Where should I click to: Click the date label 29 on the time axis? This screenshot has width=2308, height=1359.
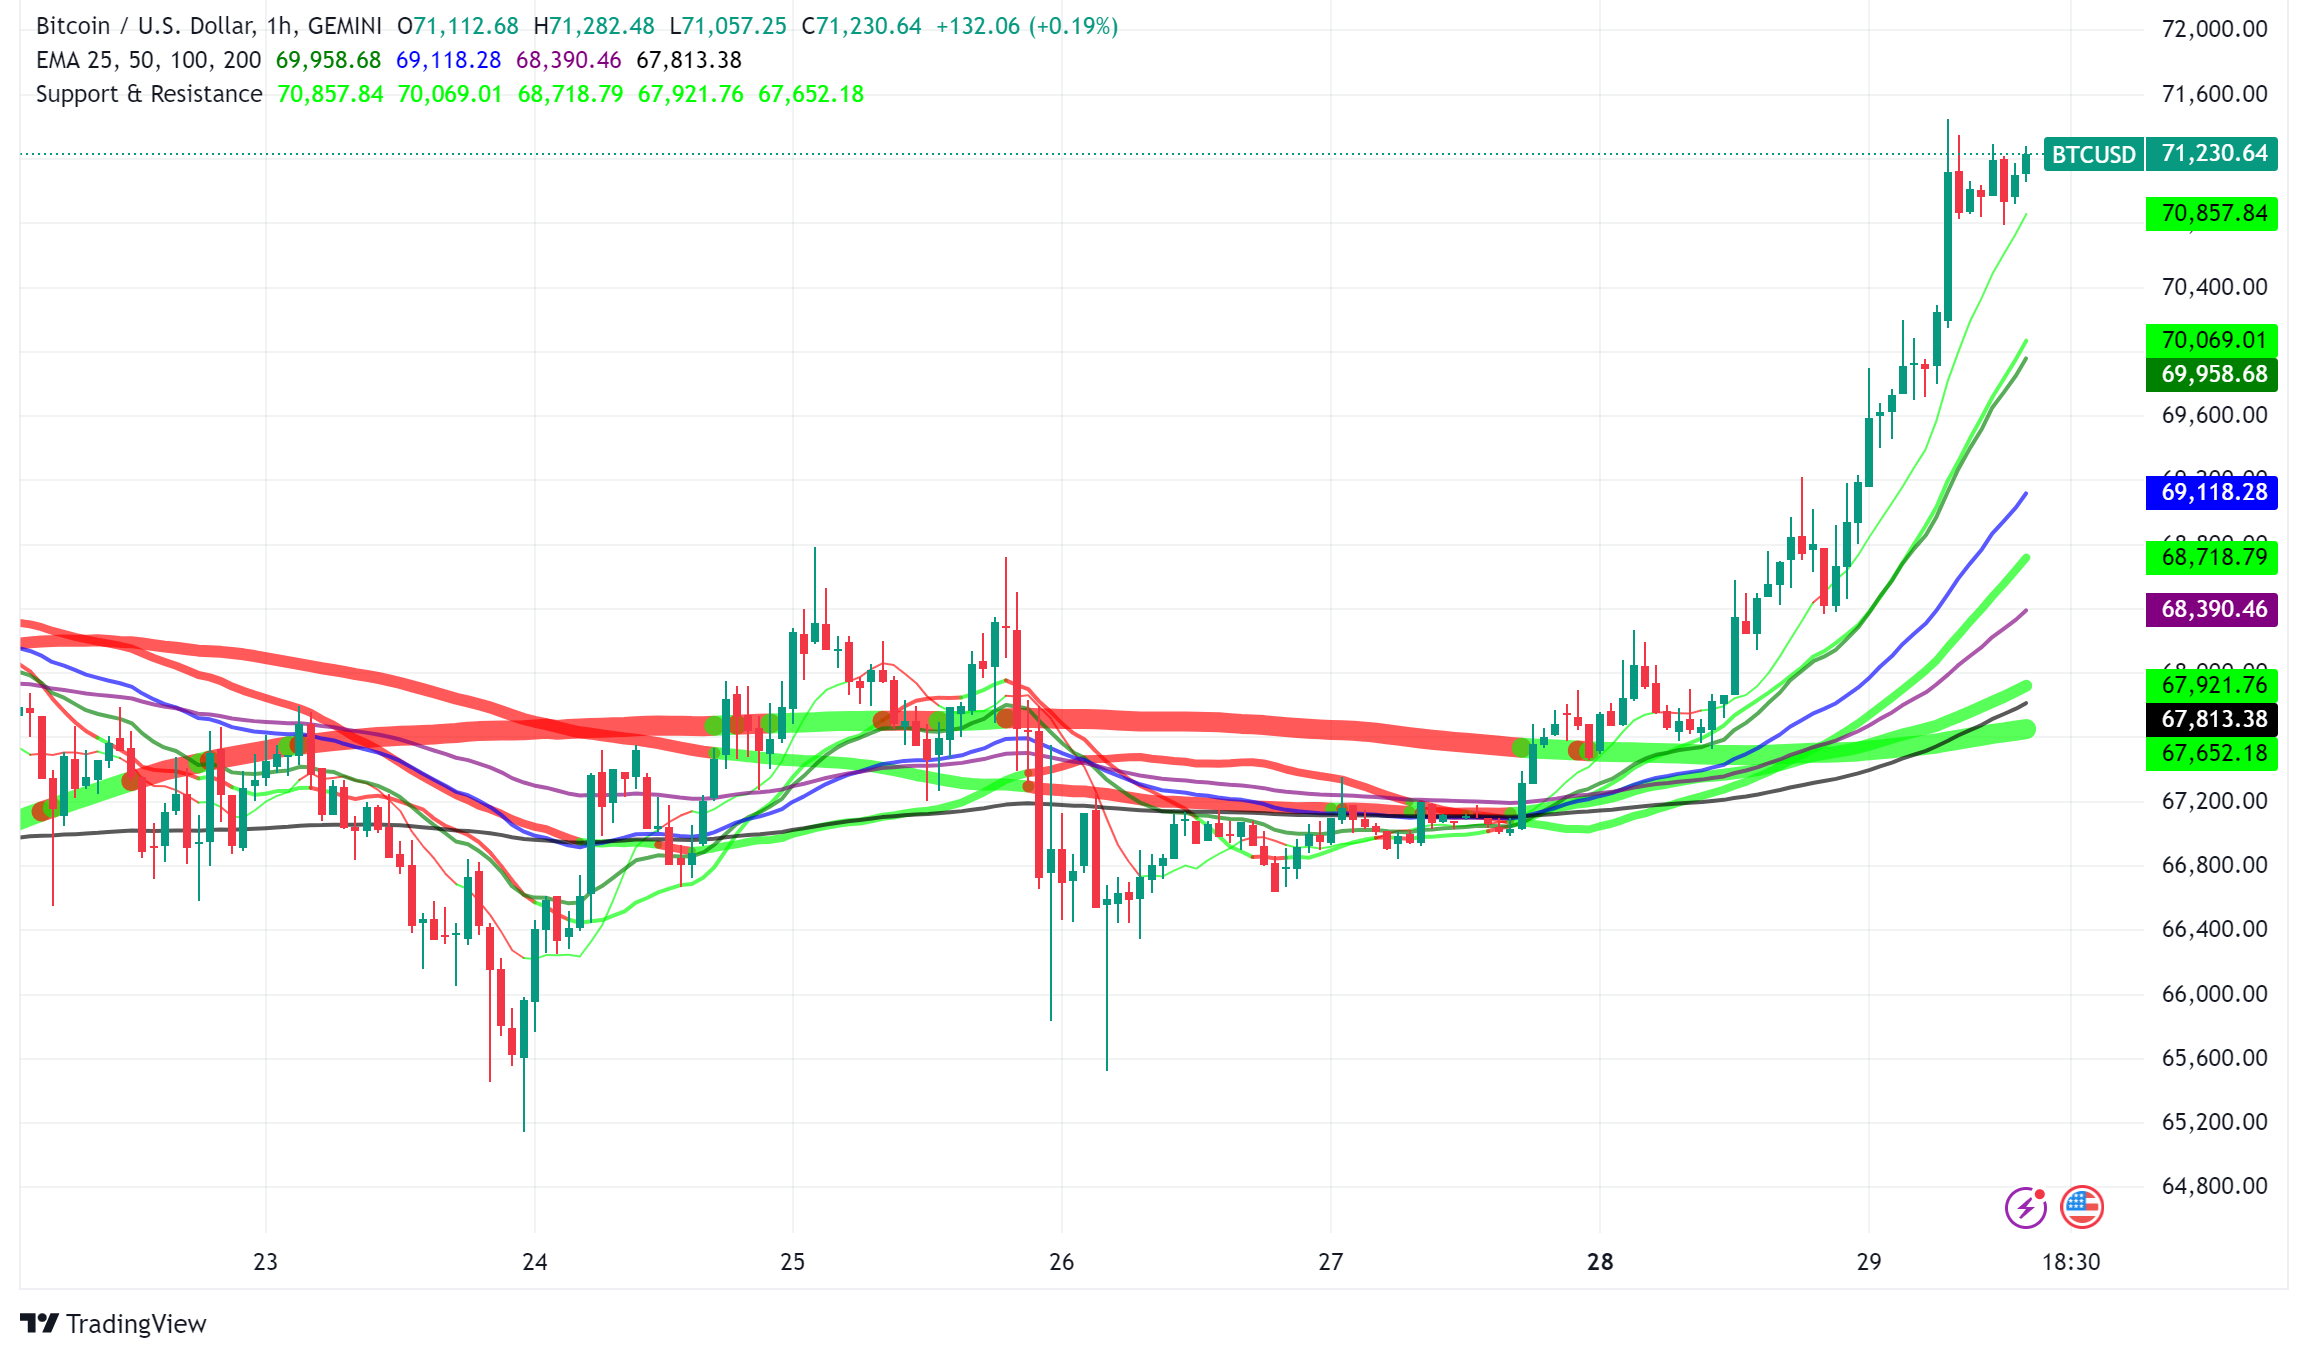point(1869,1262)
